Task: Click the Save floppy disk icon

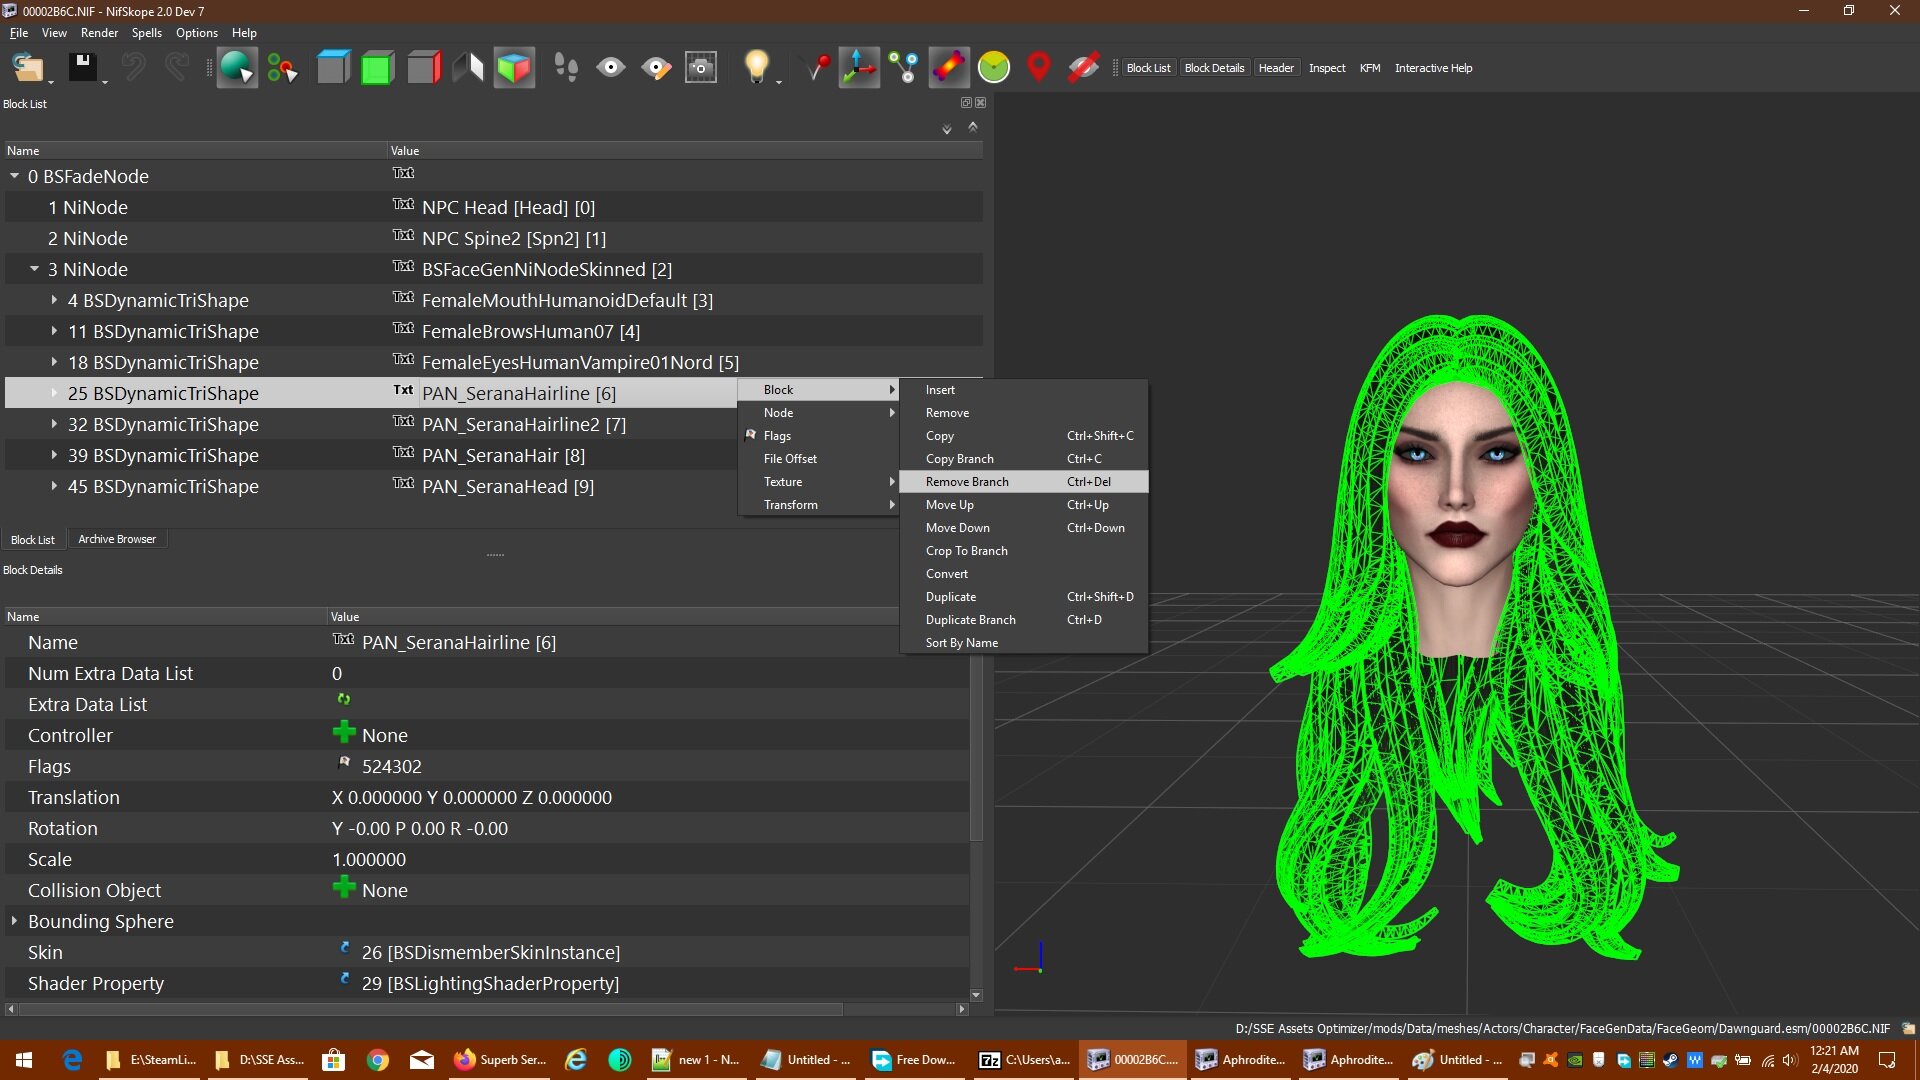Action: coord(82,68)
